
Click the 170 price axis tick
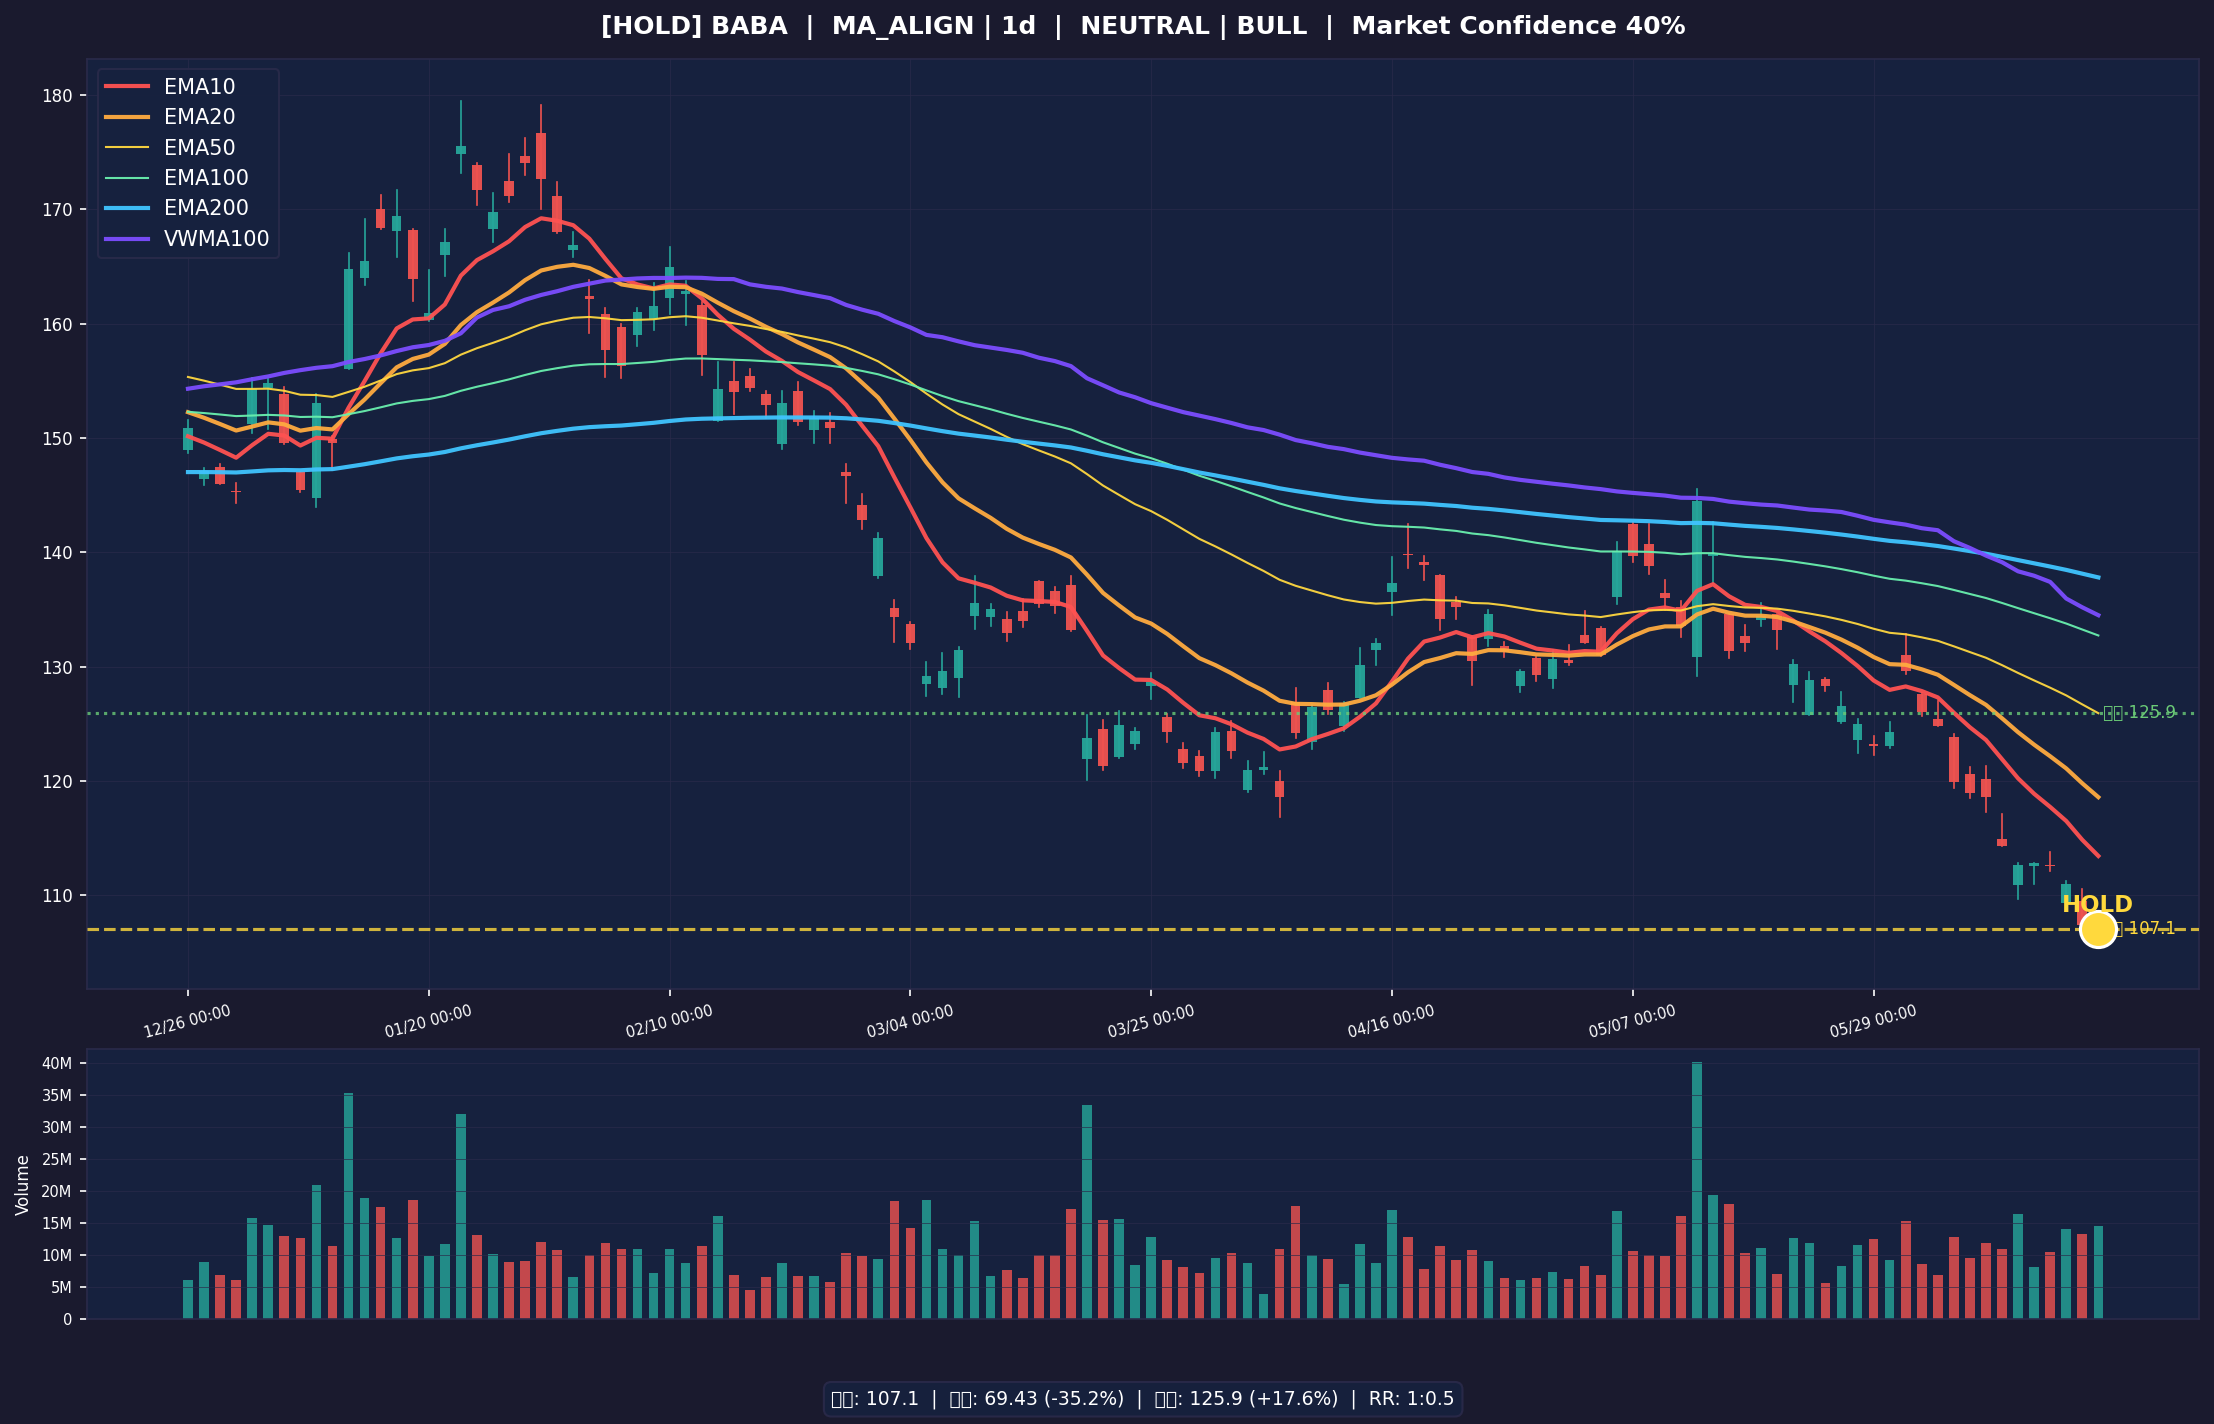coord(58,210)
